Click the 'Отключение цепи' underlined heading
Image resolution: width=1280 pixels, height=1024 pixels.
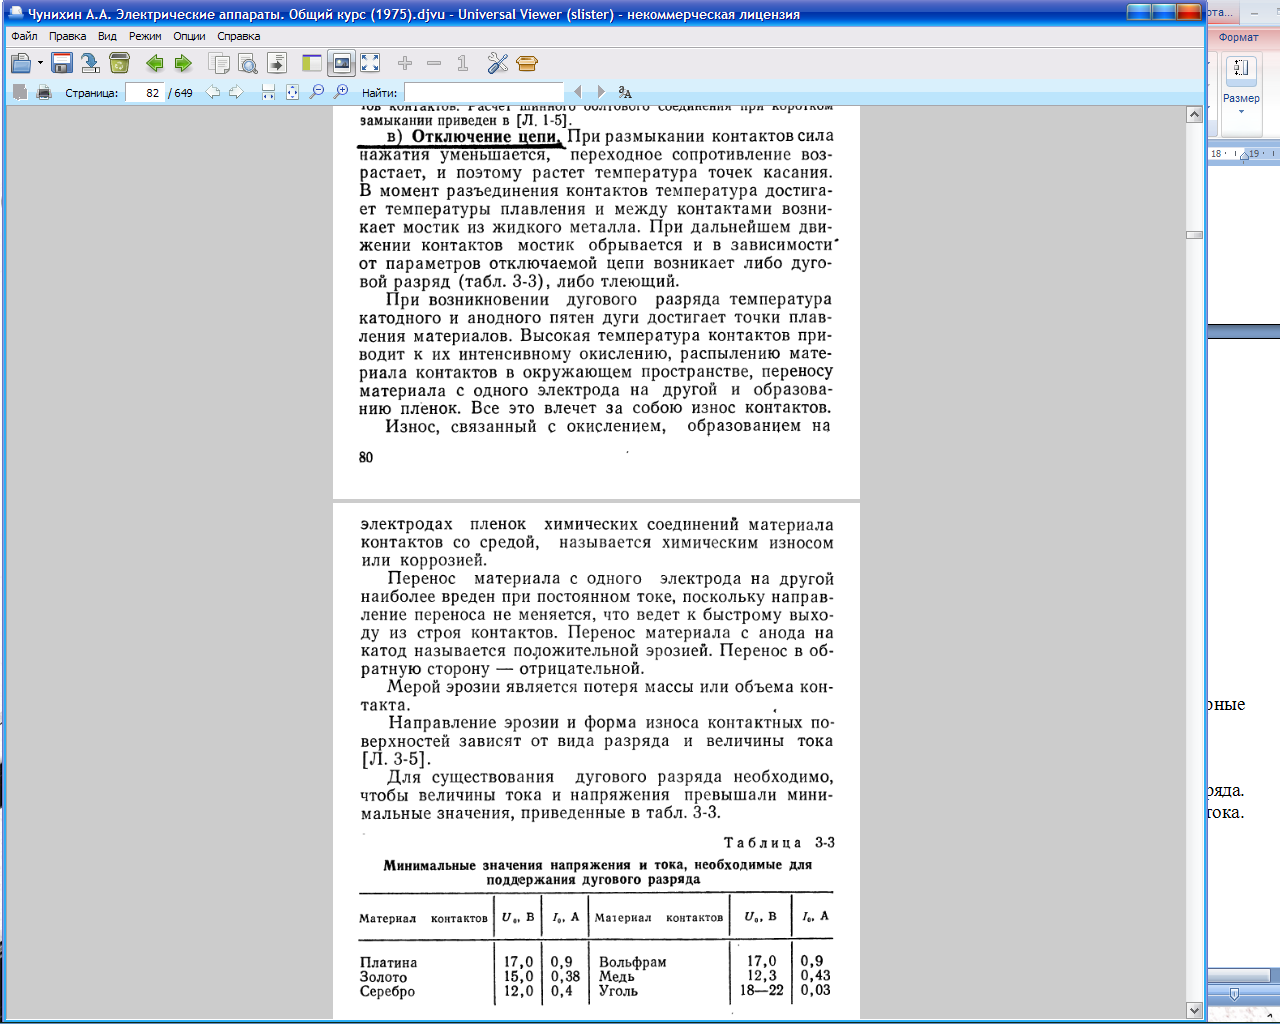tap(485, 137)
